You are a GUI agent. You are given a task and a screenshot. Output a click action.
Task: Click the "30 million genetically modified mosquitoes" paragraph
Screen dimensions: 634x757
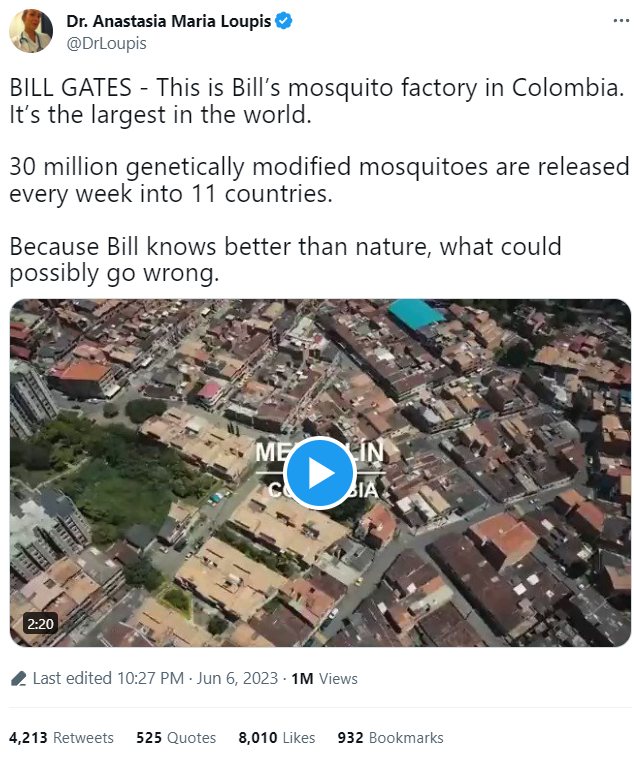click(318, 179)
